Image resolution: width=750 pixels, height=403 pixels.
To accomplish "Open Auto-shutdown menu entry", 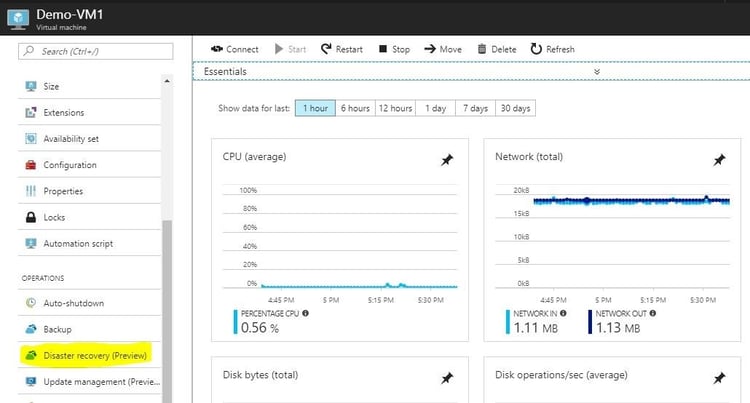I will tap(89, 303).
